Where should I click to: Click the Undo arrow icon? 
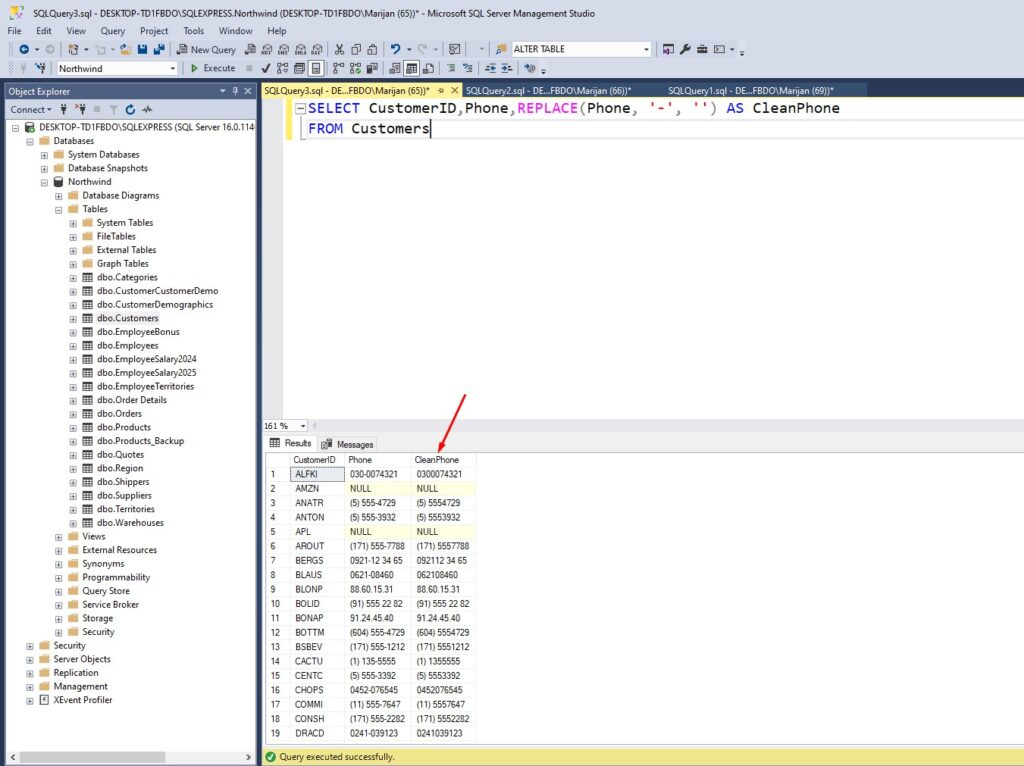pos(395,49)
